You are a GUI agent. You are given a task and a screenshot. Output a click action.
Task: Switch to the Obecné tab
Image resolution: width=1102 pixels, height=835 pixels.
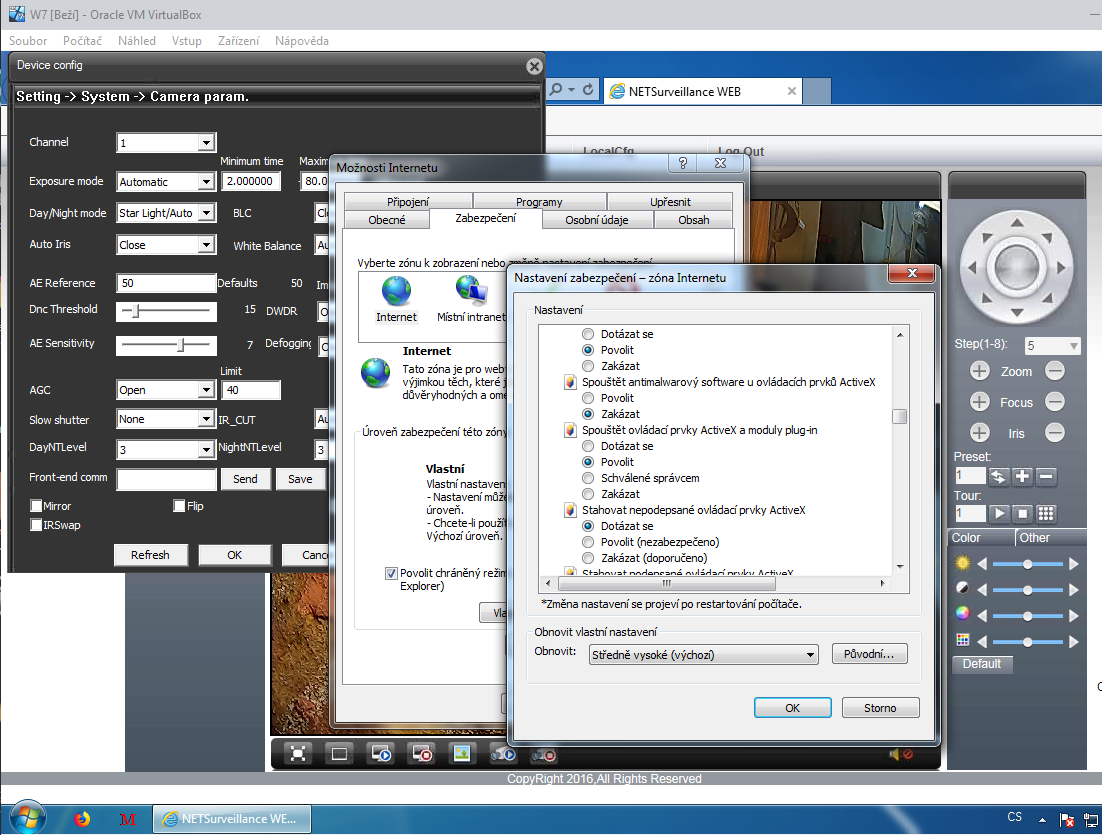coord(387,220)
